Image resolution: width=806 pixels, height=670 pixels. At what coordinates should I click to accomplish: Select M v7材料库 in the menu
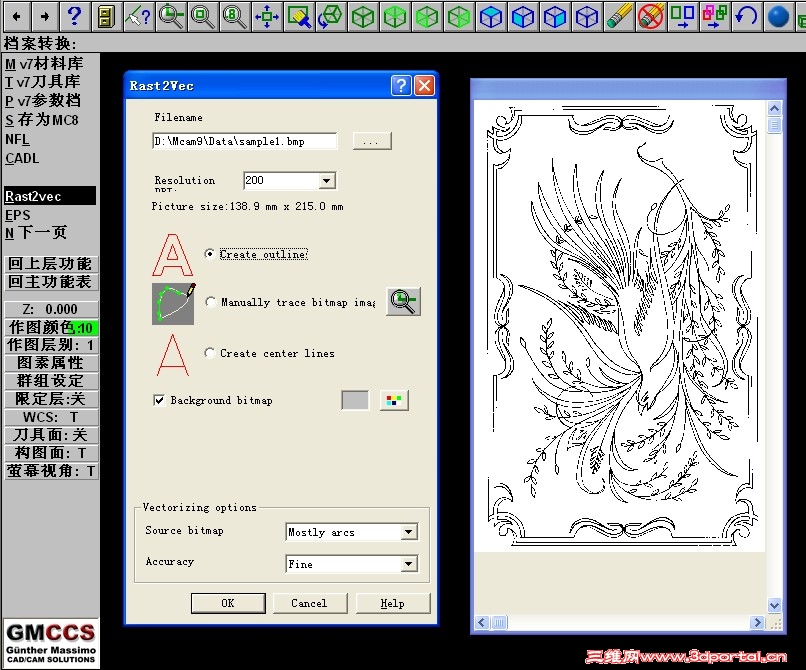pos(44,64)
